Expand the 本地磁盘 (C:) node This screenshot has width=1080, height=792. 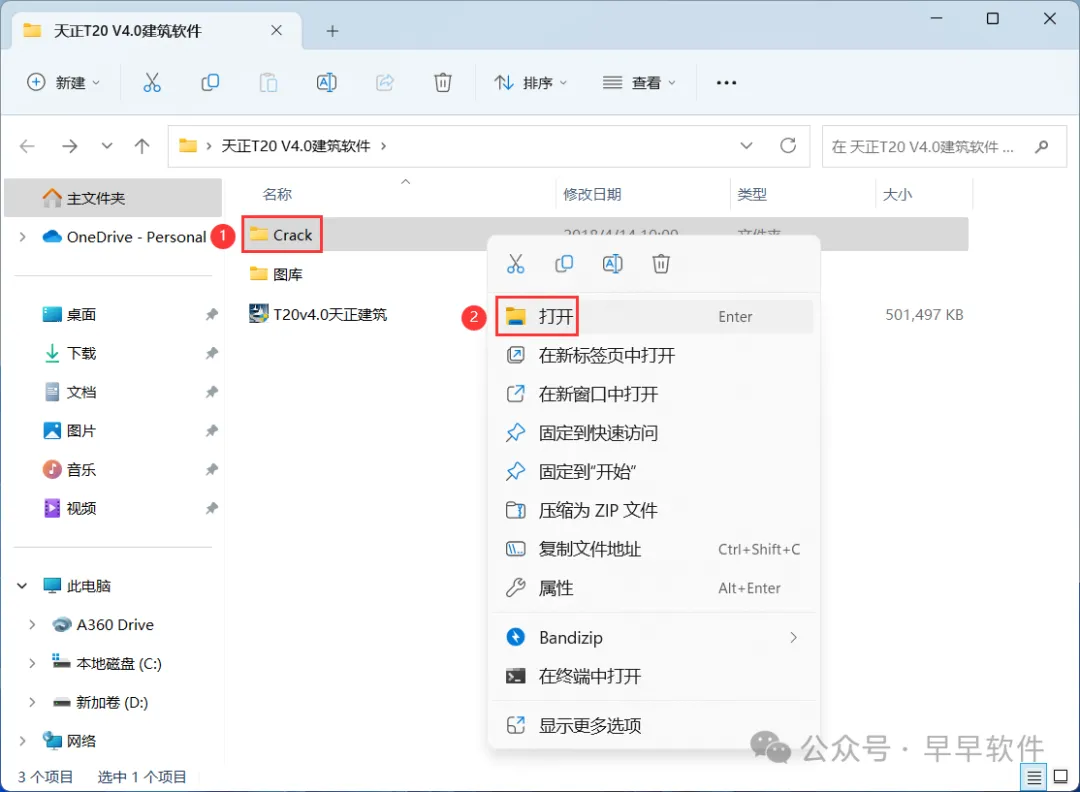click(32, 663)
